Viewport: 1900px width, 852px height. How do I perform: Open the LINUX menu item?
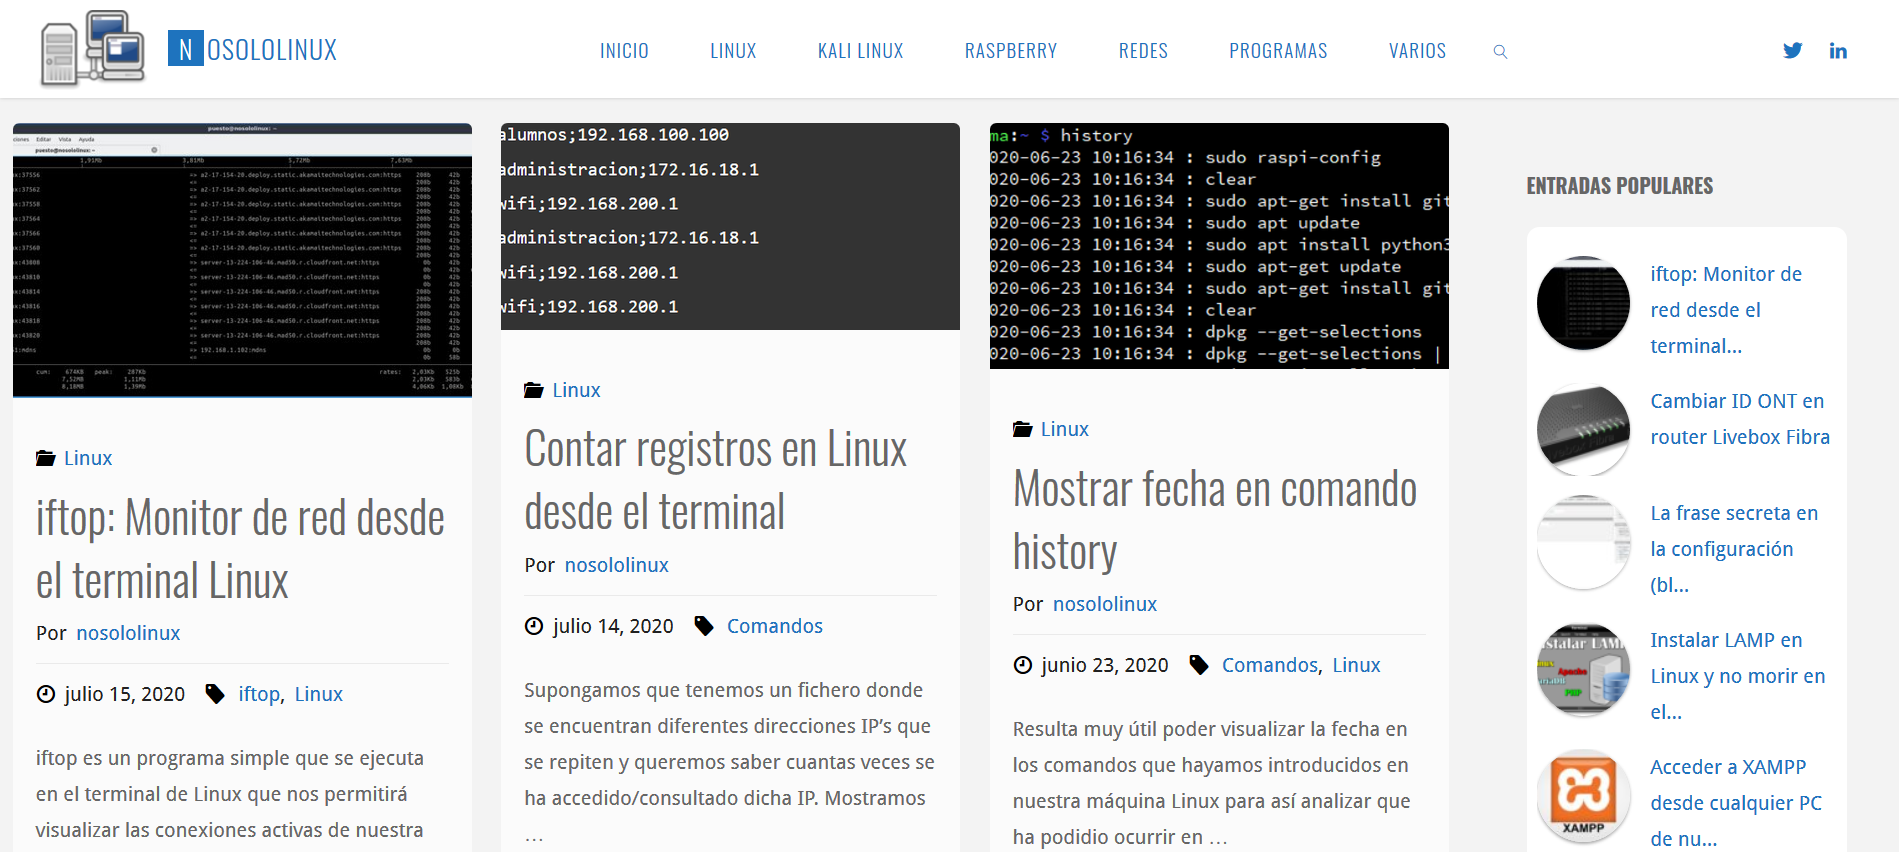[733, 51]
